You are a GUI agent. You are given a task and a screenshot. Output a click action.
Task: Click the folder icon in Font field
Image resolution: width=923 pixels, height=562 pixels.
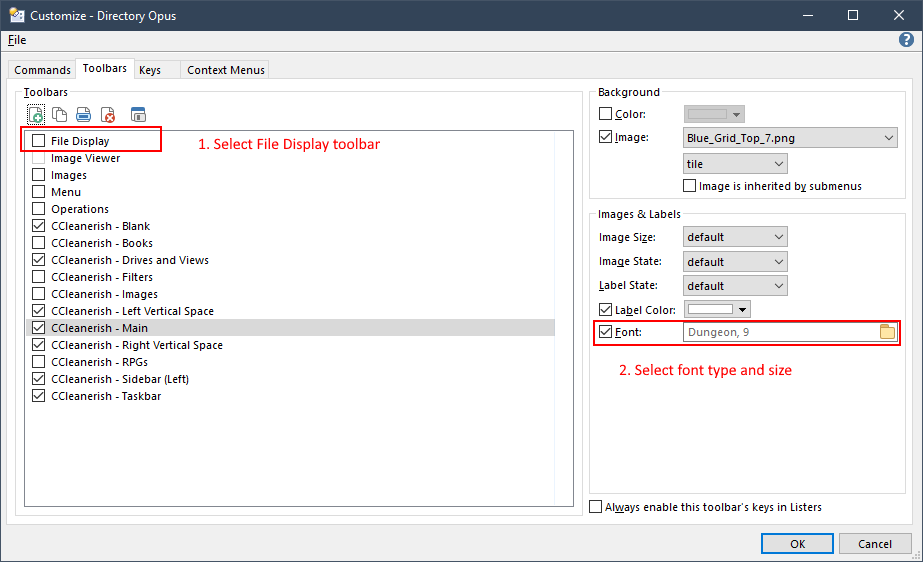click(x=887, y=332)
